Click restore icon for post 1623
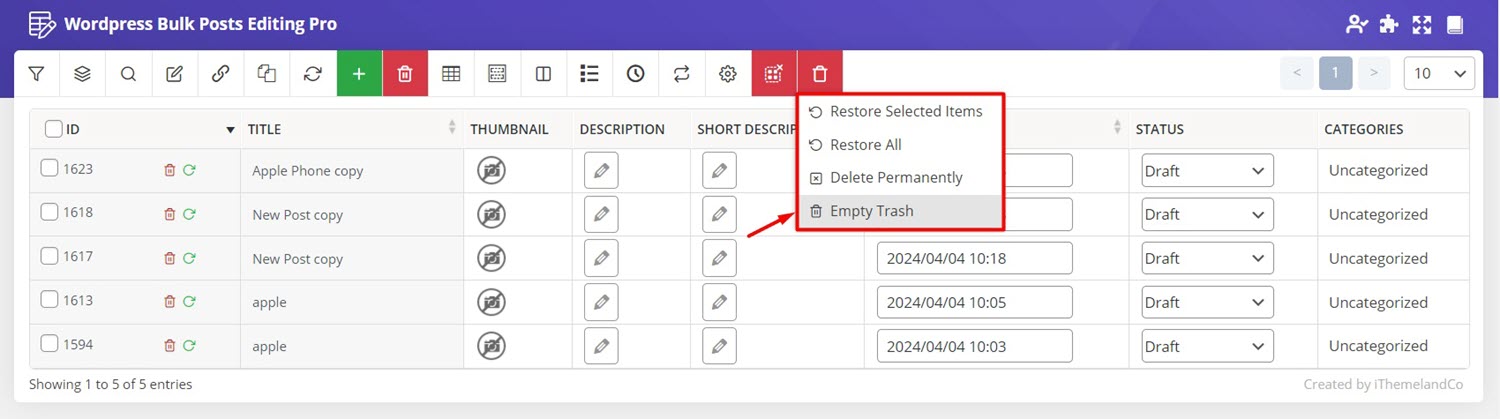Image resolution: width=1500 pixels, height=419 pixels. (x=189, y=170)
